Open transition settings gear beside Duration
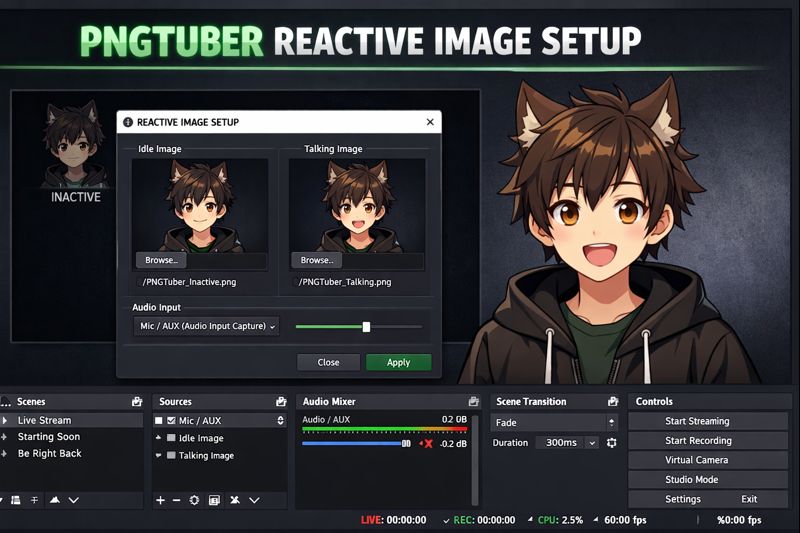800x533 pixels. coord(612,442)
